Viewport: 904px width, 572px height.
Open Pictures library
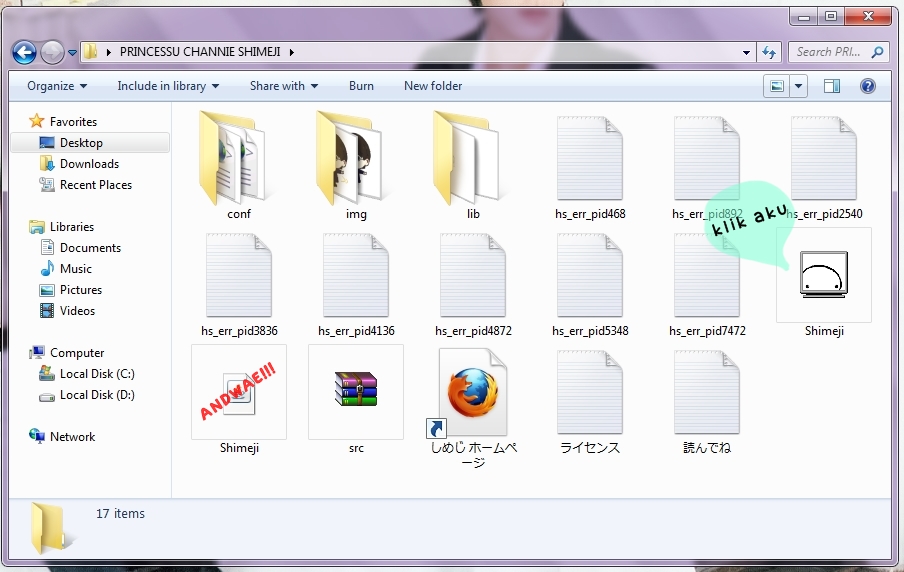pyautogui.click(x=81, y=289)
